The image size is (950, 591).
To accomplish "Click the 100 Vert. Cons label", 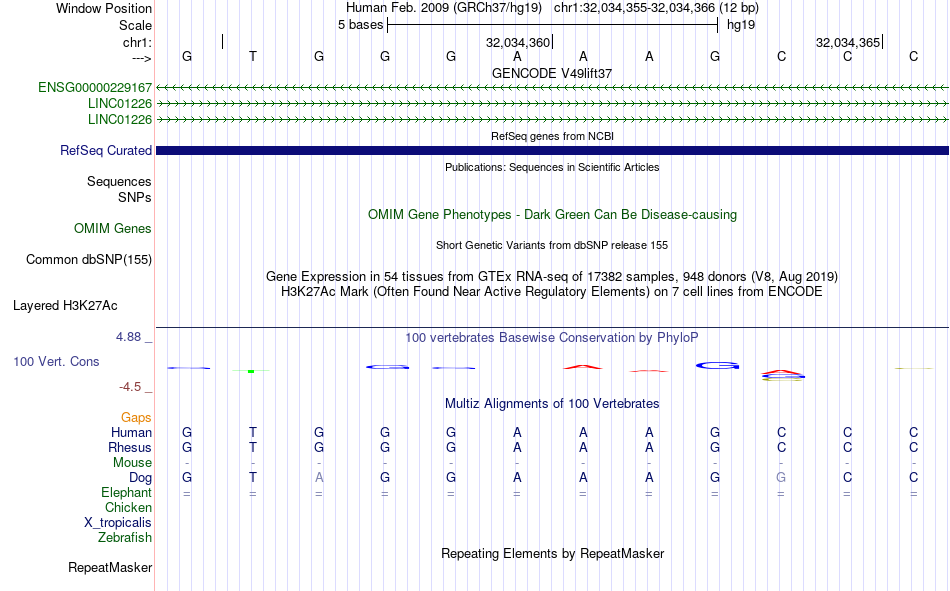I will [x=56, y=361].
